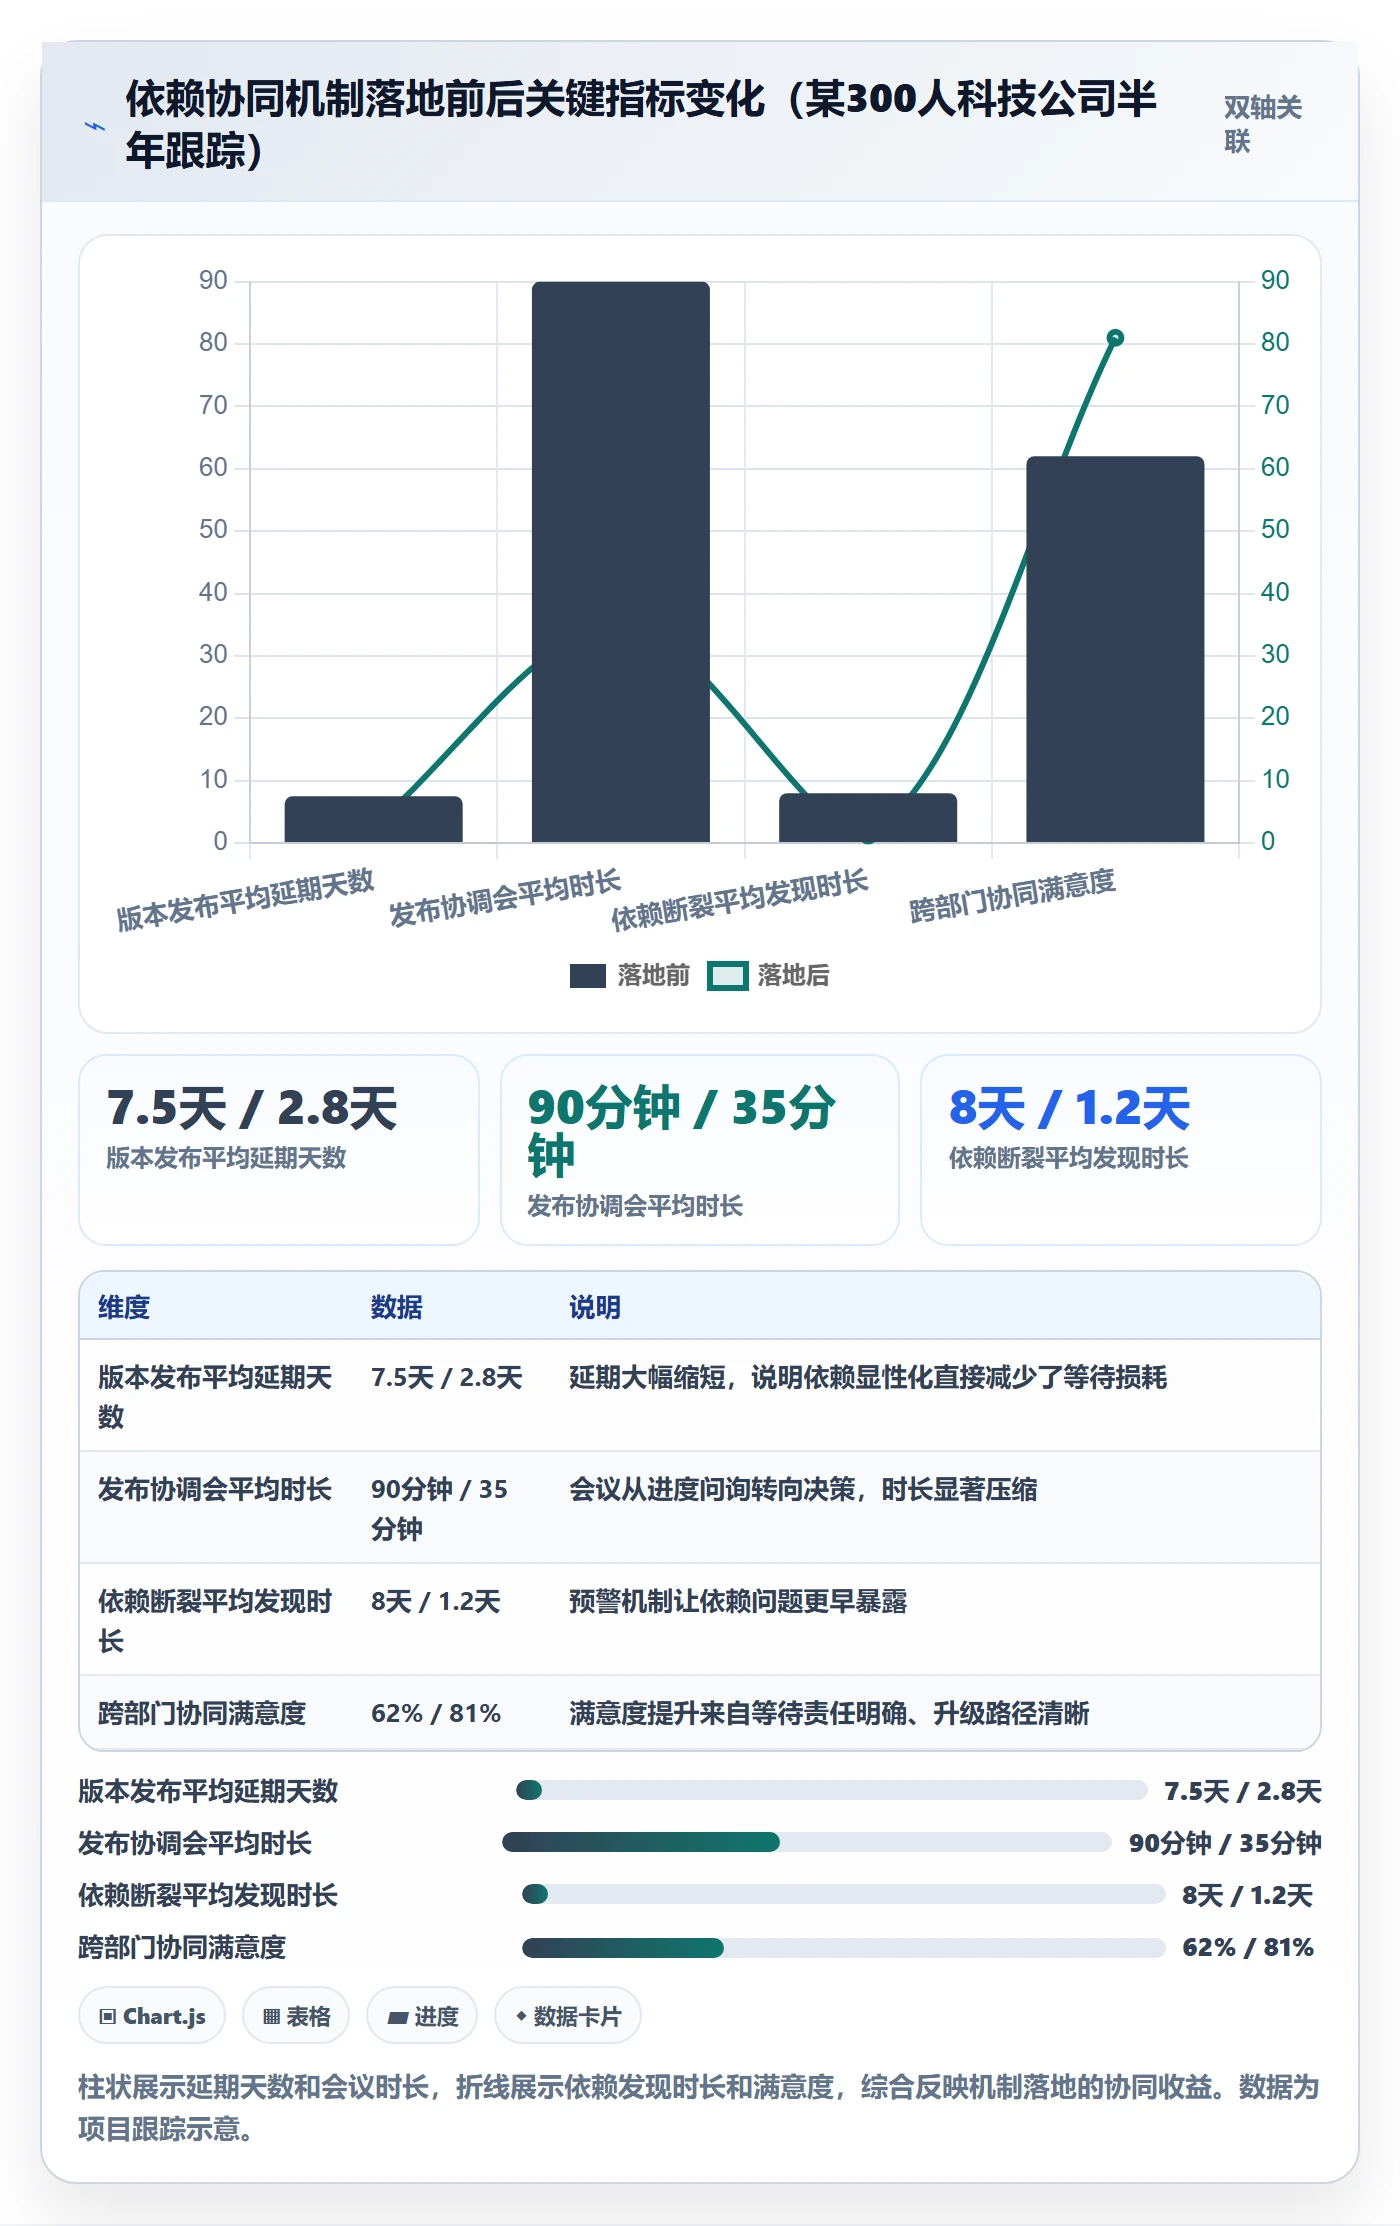Click the 依赖断裂平均发现时长 progress bar
1400x2226 pixels.
(843, 1894)
